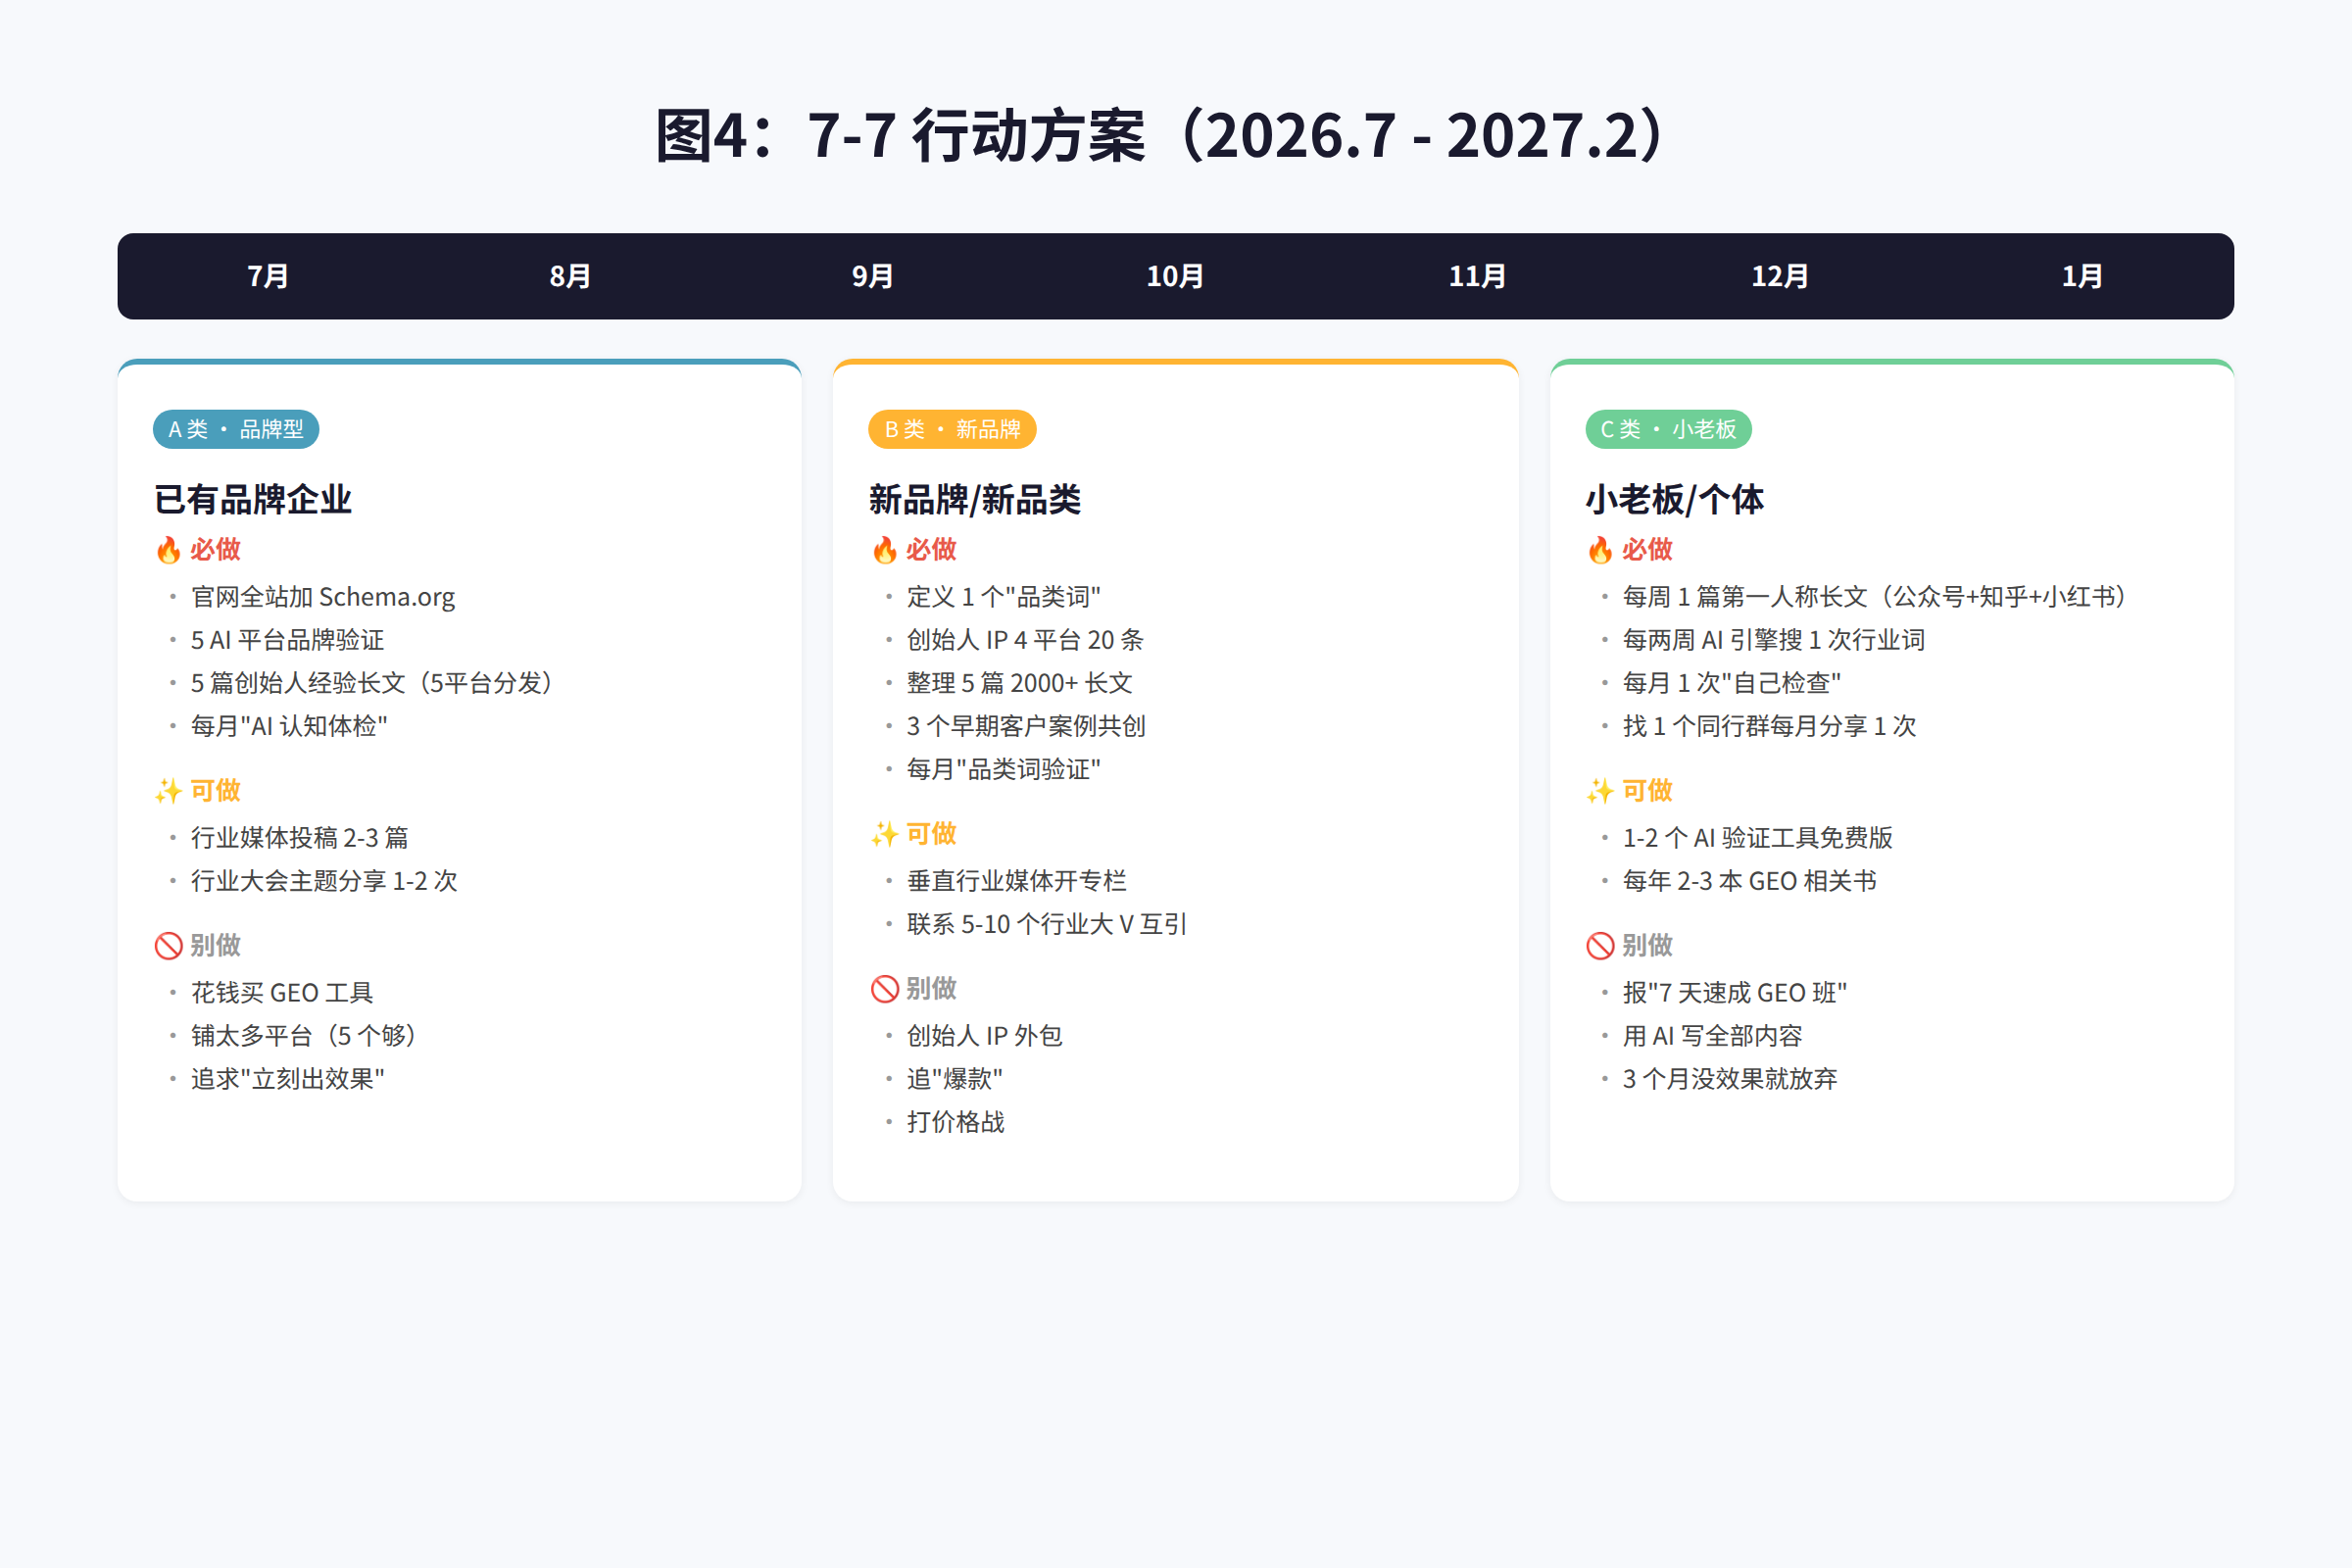
Task: Click the item 整理 5 篇 2000+ 长文
Action: tap(1020, 683)
